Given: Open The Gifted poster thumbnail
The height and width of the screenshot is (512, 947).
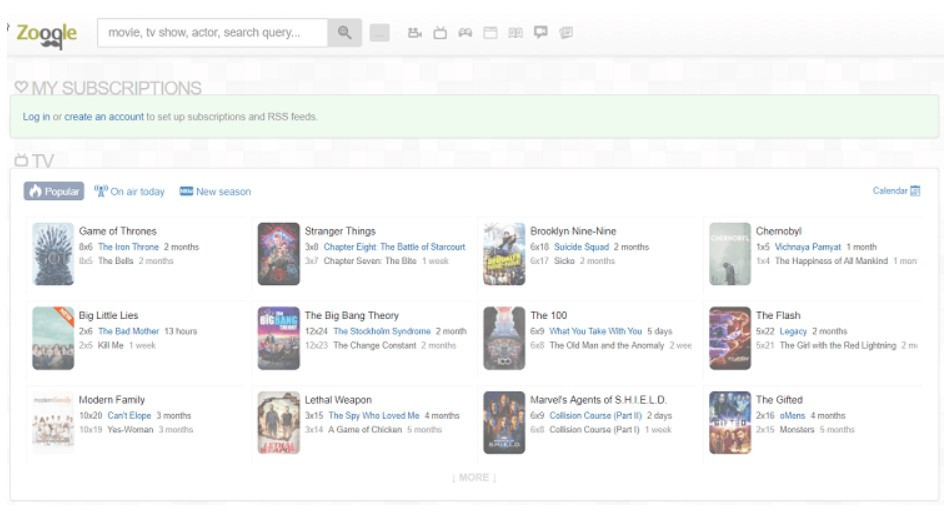Looking at the screenshot, I should [730, 423].
